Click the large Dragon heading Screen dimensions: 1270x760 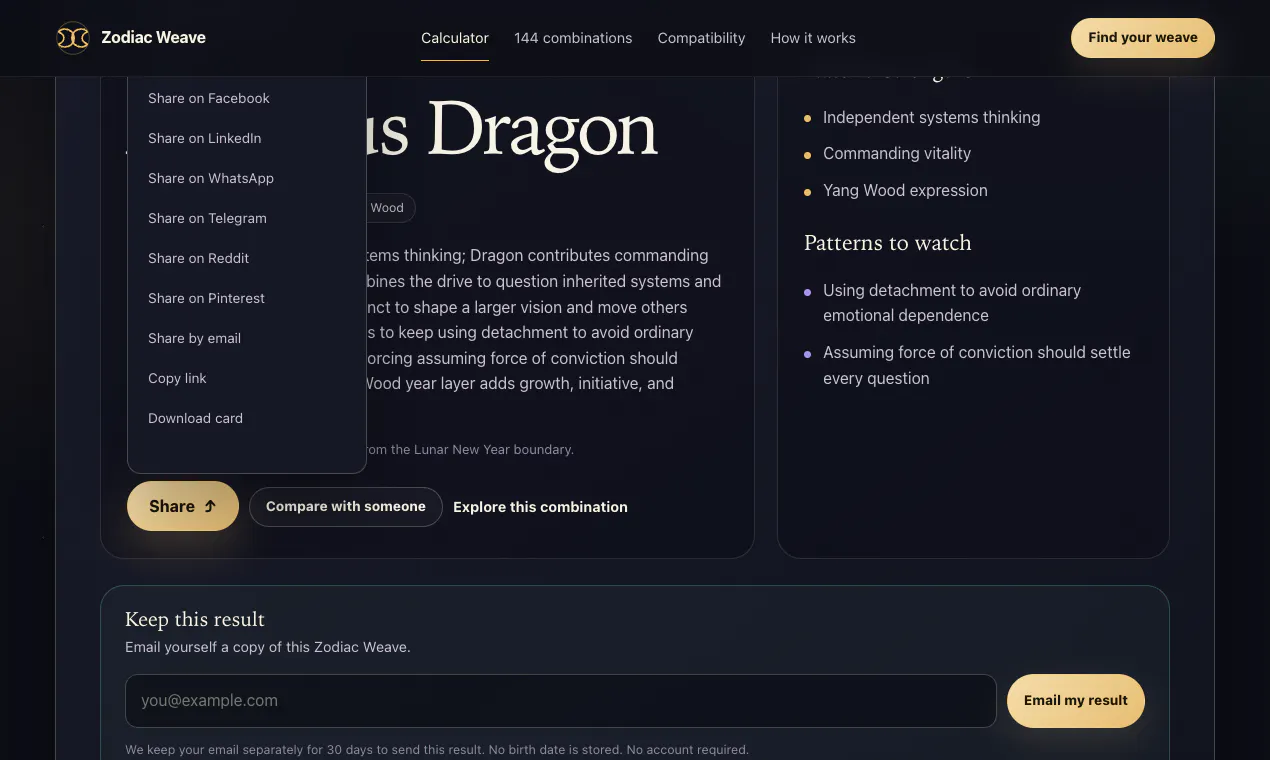[x=543, y=130]
